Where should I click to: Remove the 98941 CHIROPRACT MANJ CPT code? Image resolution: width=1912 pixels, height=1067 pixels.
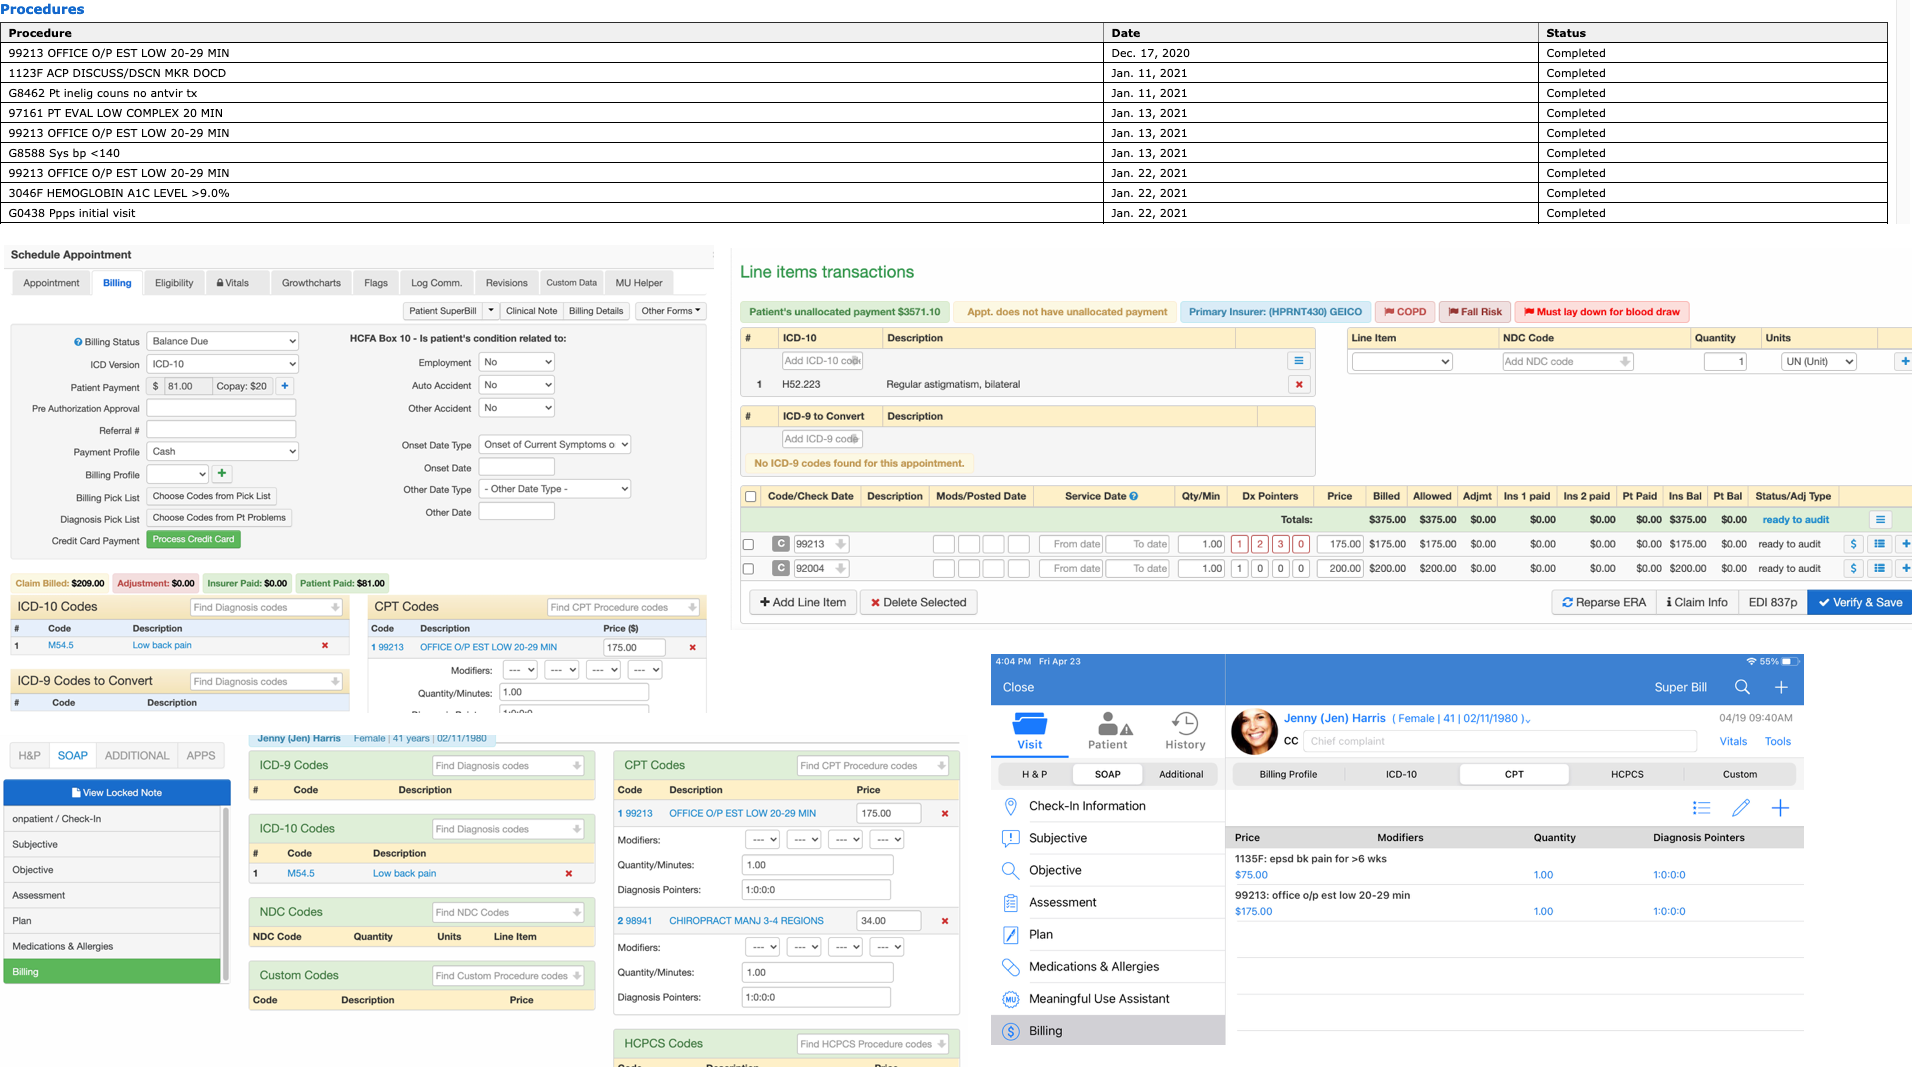944,921
